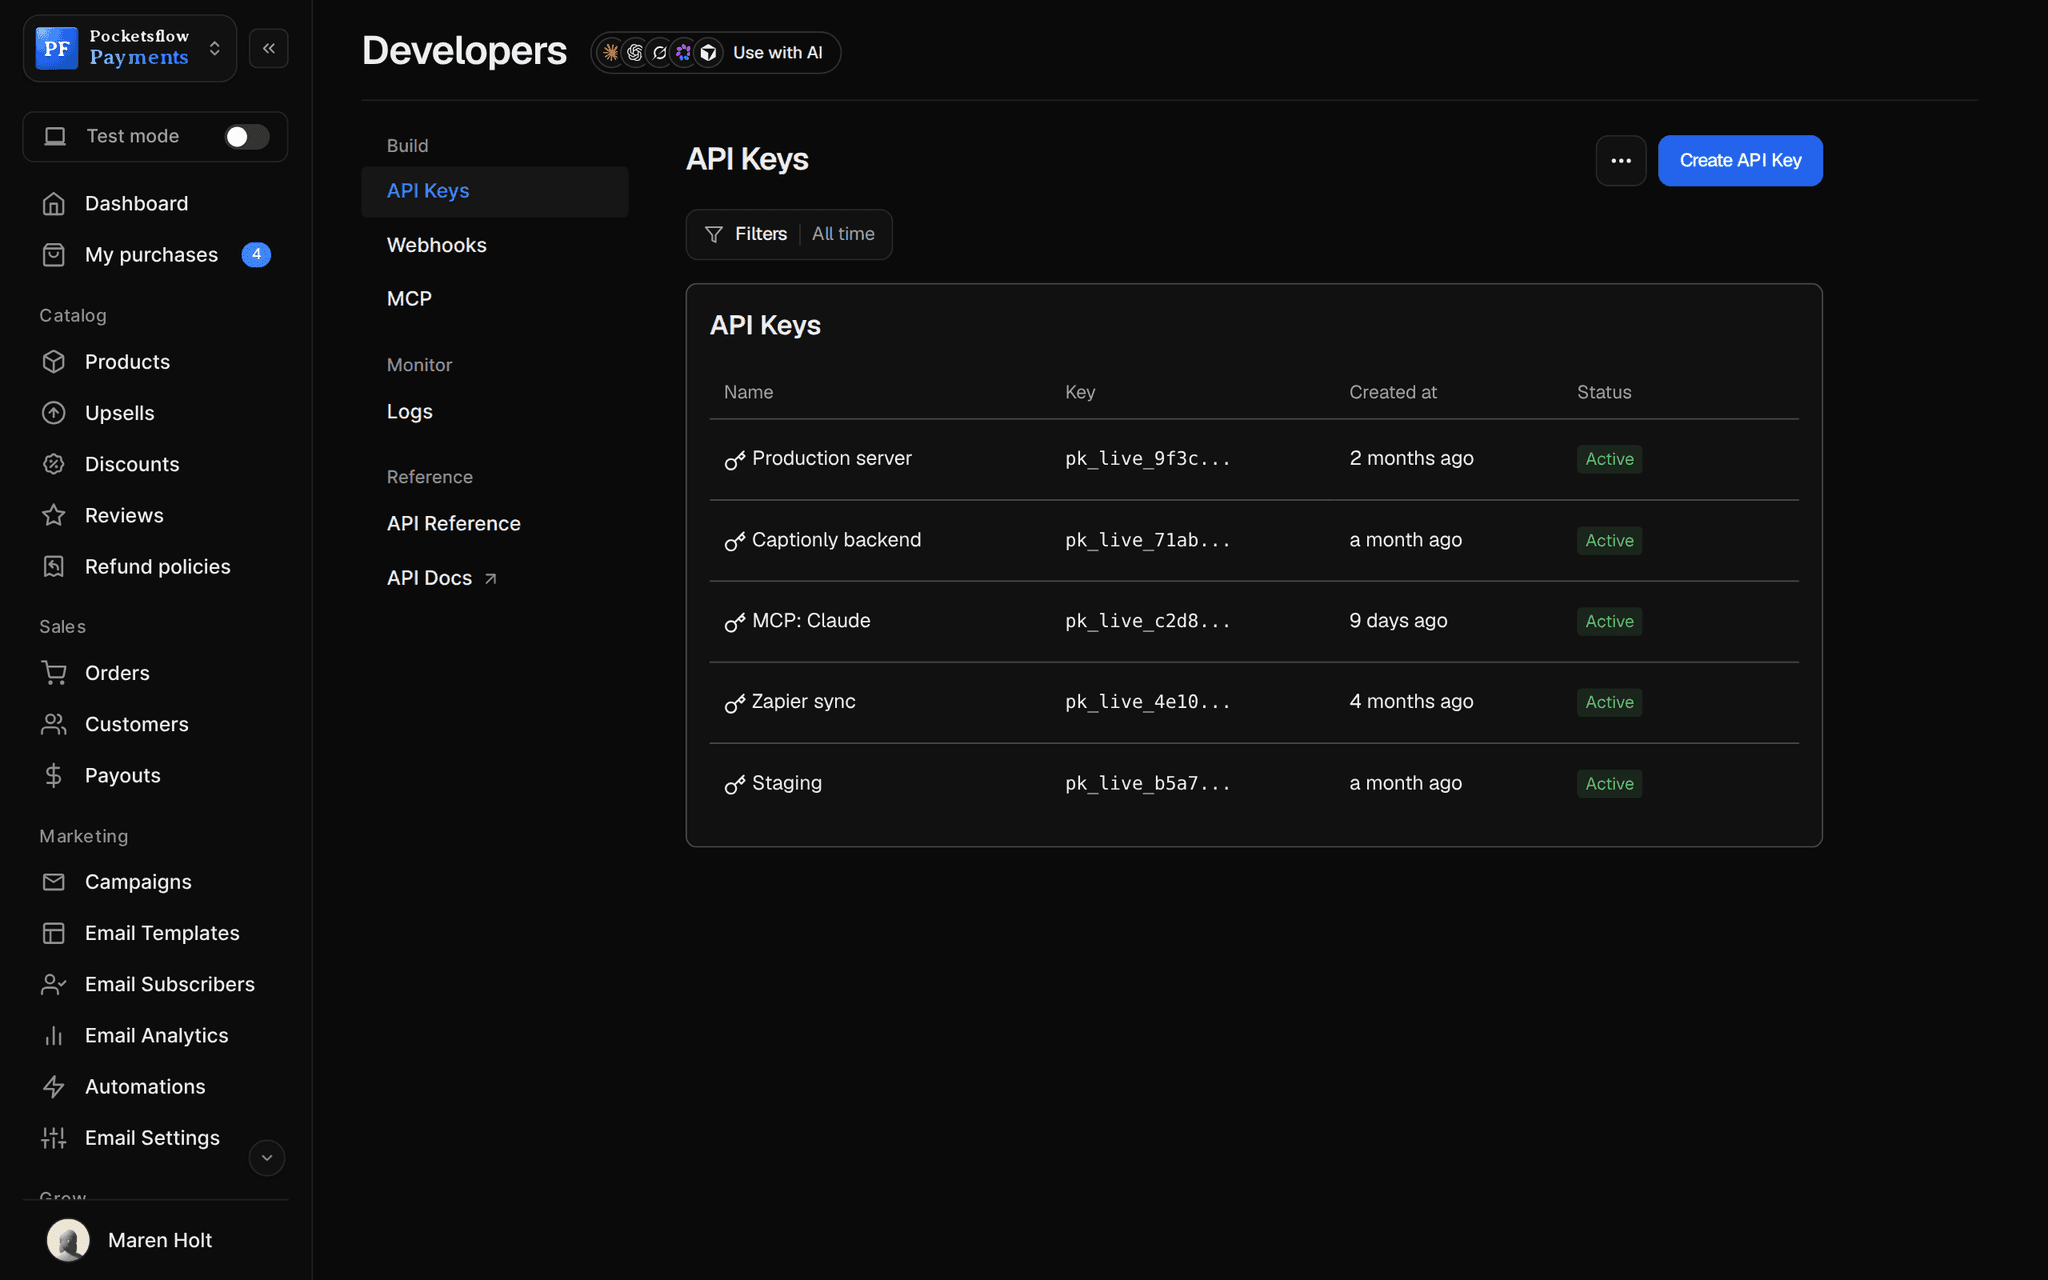The image size is (2048, 1280).
Task: Go to Dashboard in the sidebar
Action: click(136, 204)
